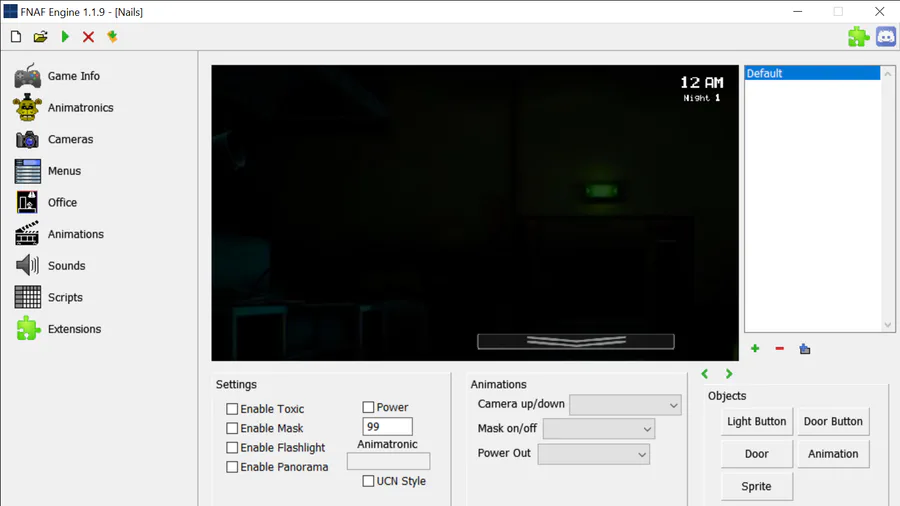Click the scroll up arrow of states list

888,73
